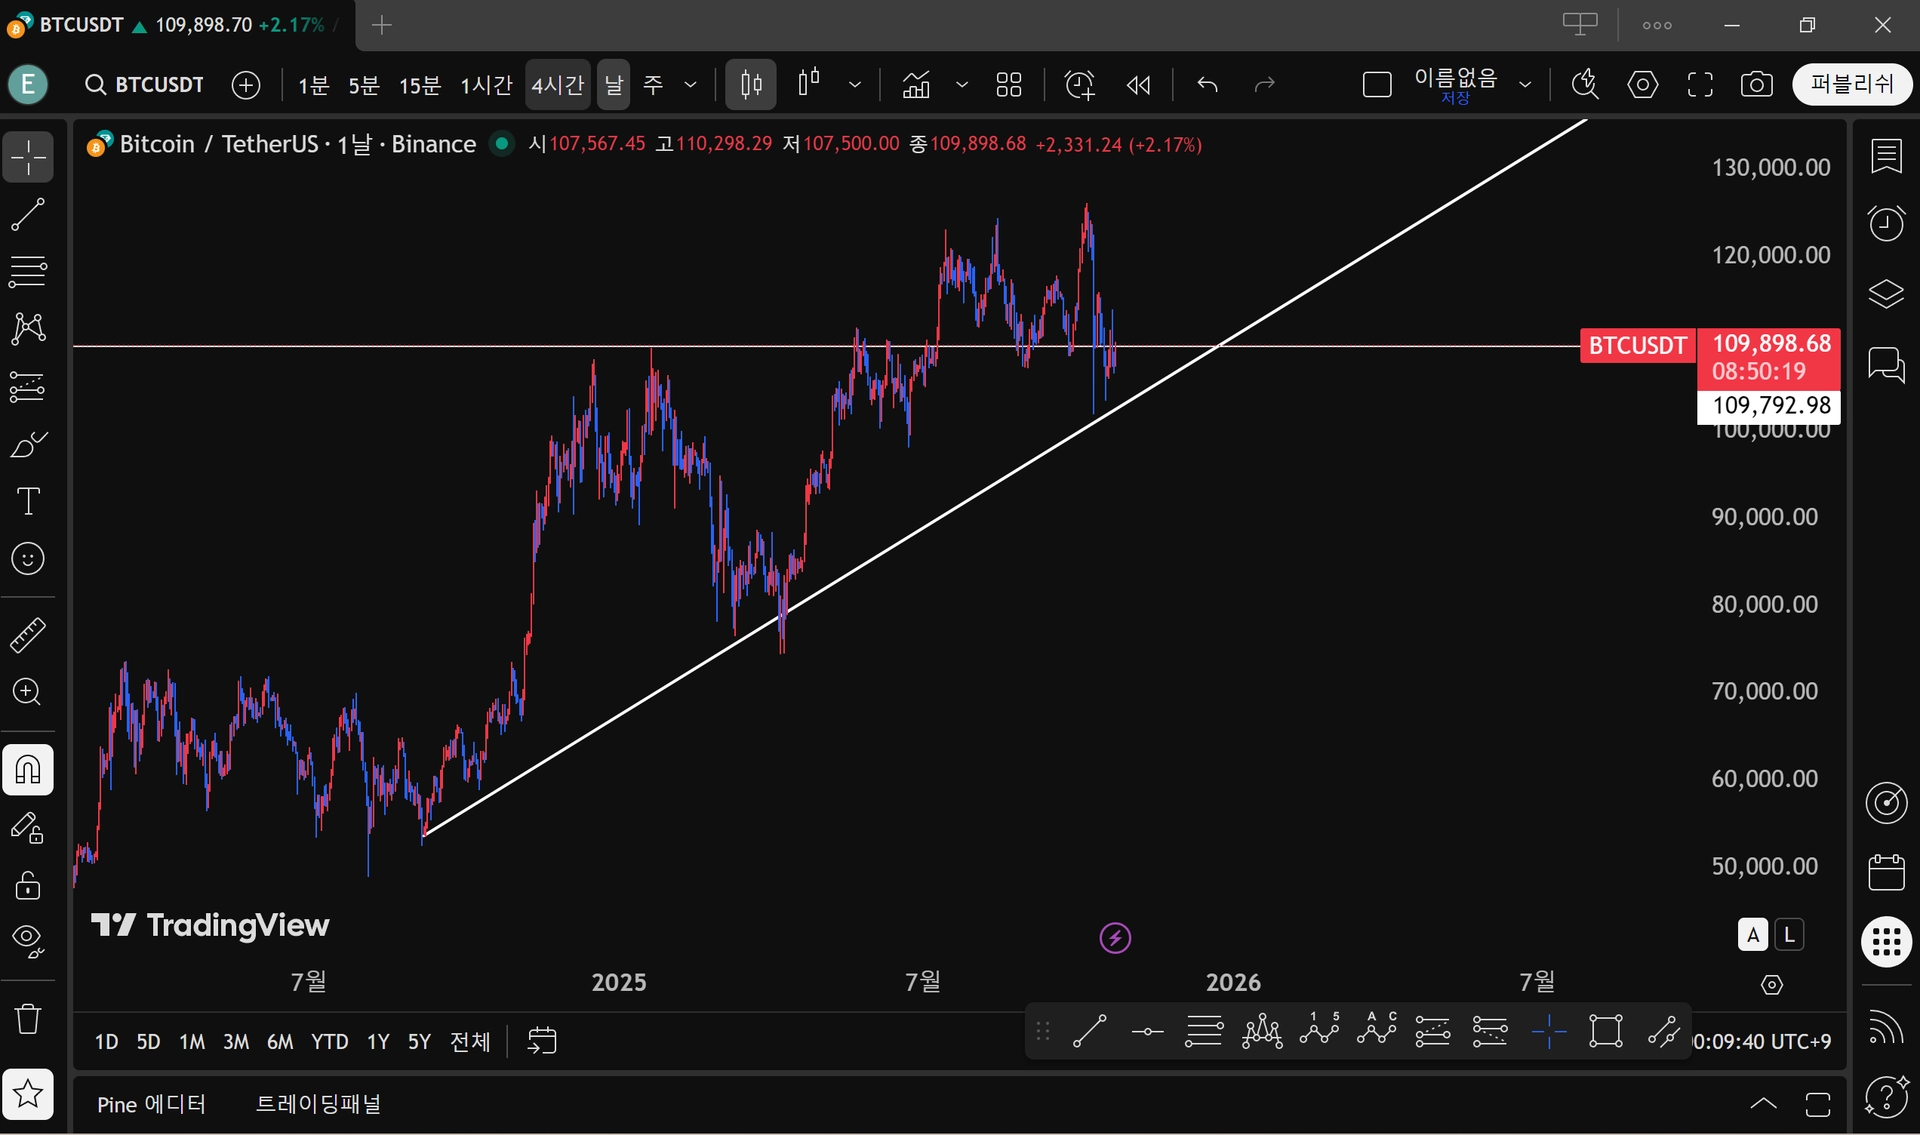Toggle log scale L button
This screenshot has height=1135, width=1920.
coord(1789,935)
